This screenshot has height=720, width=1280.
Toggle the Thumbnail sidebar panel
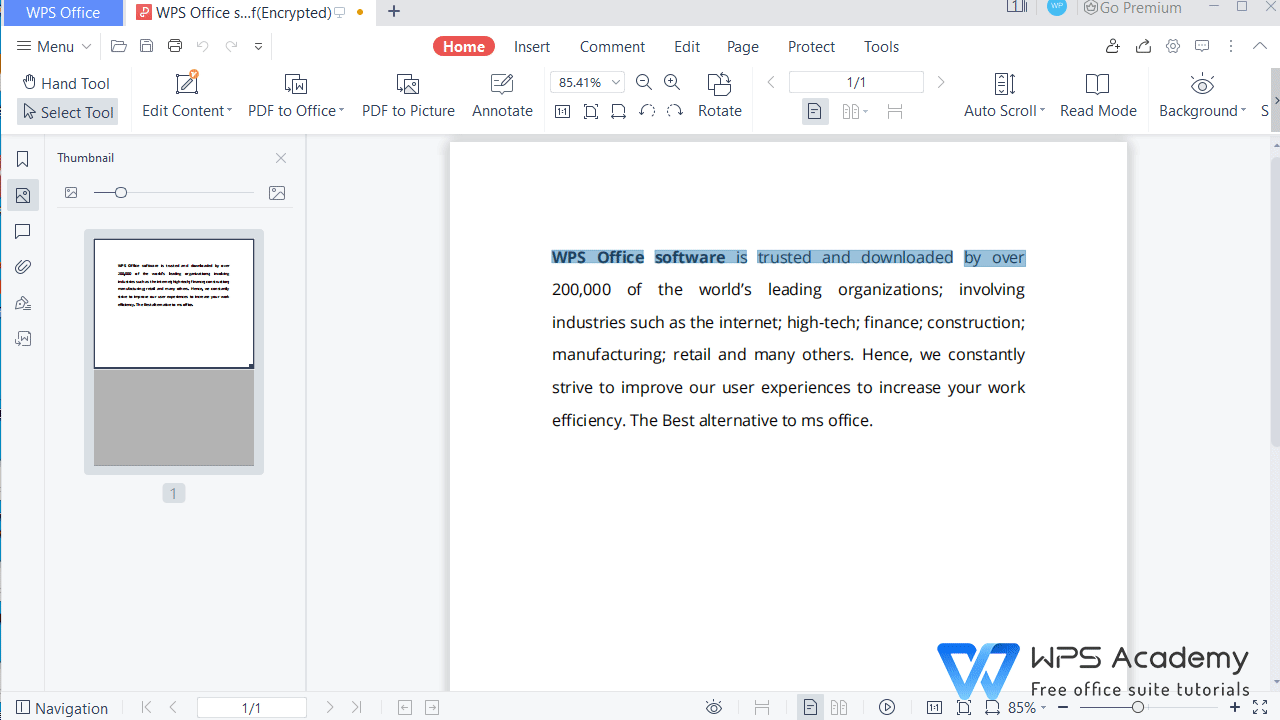click(23, 195)
